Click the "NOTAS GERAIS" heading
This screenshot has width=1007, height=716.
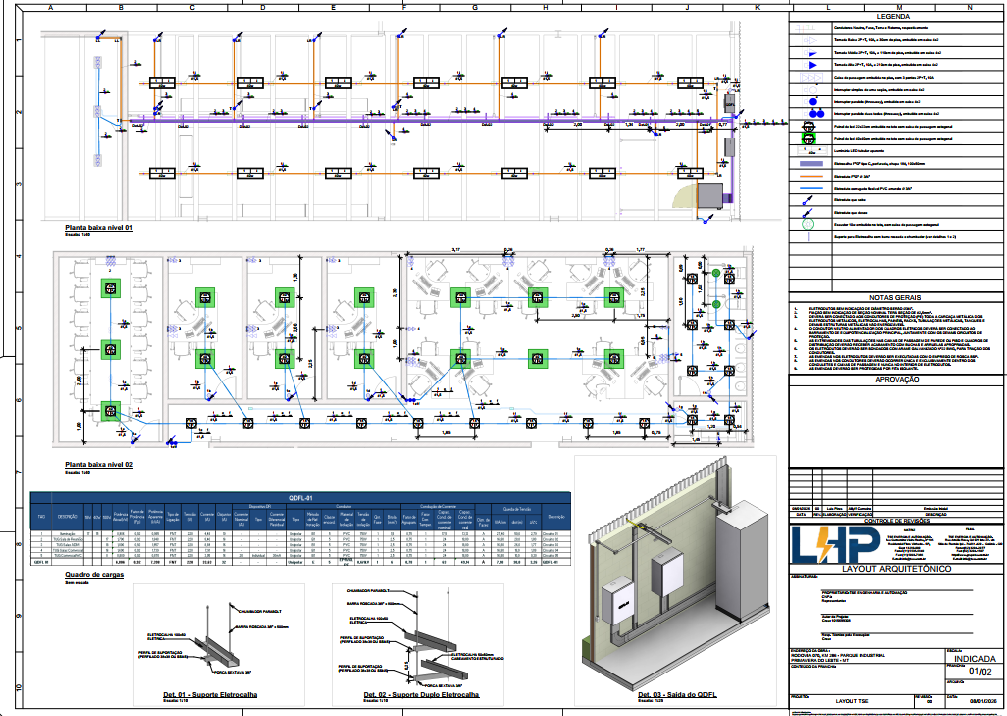point(895,297)
